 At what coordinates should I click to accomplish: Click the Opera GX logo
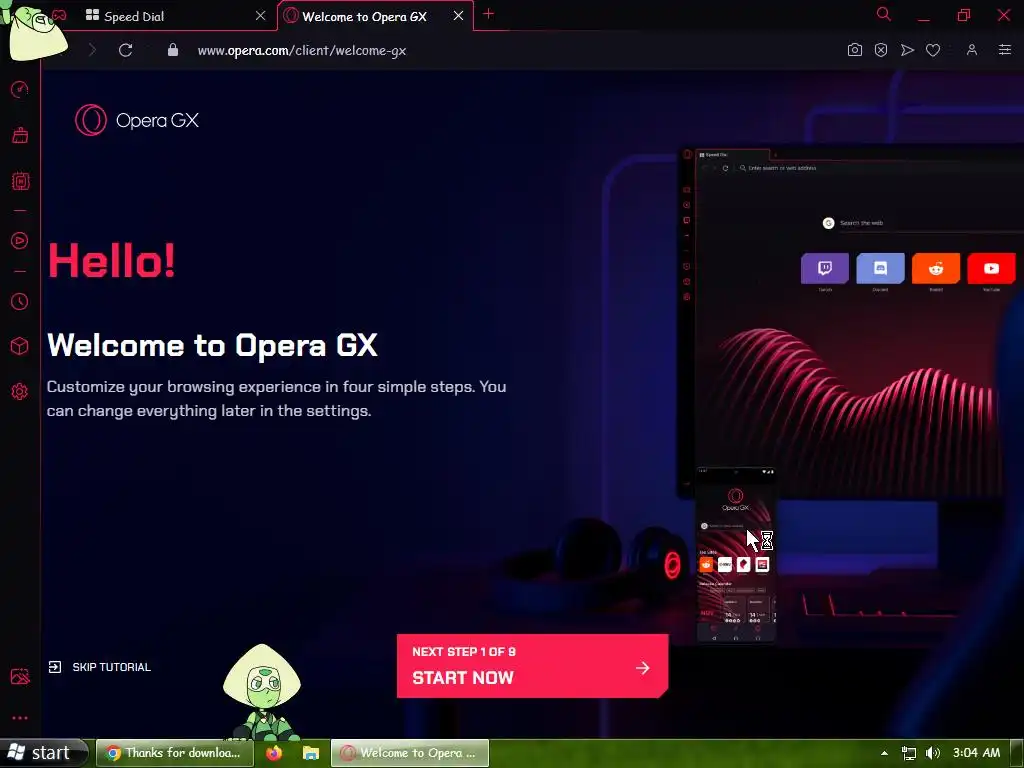coord(136,120)
